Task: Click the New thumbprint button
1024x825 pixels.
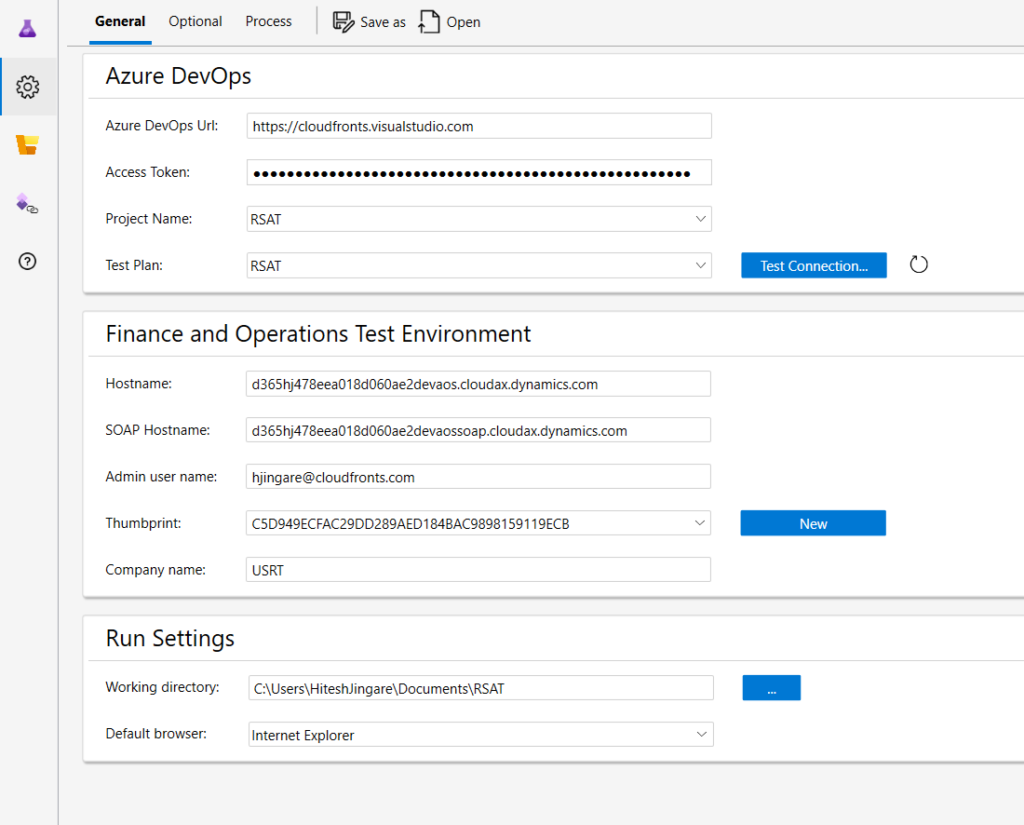Action: (813, 523)
